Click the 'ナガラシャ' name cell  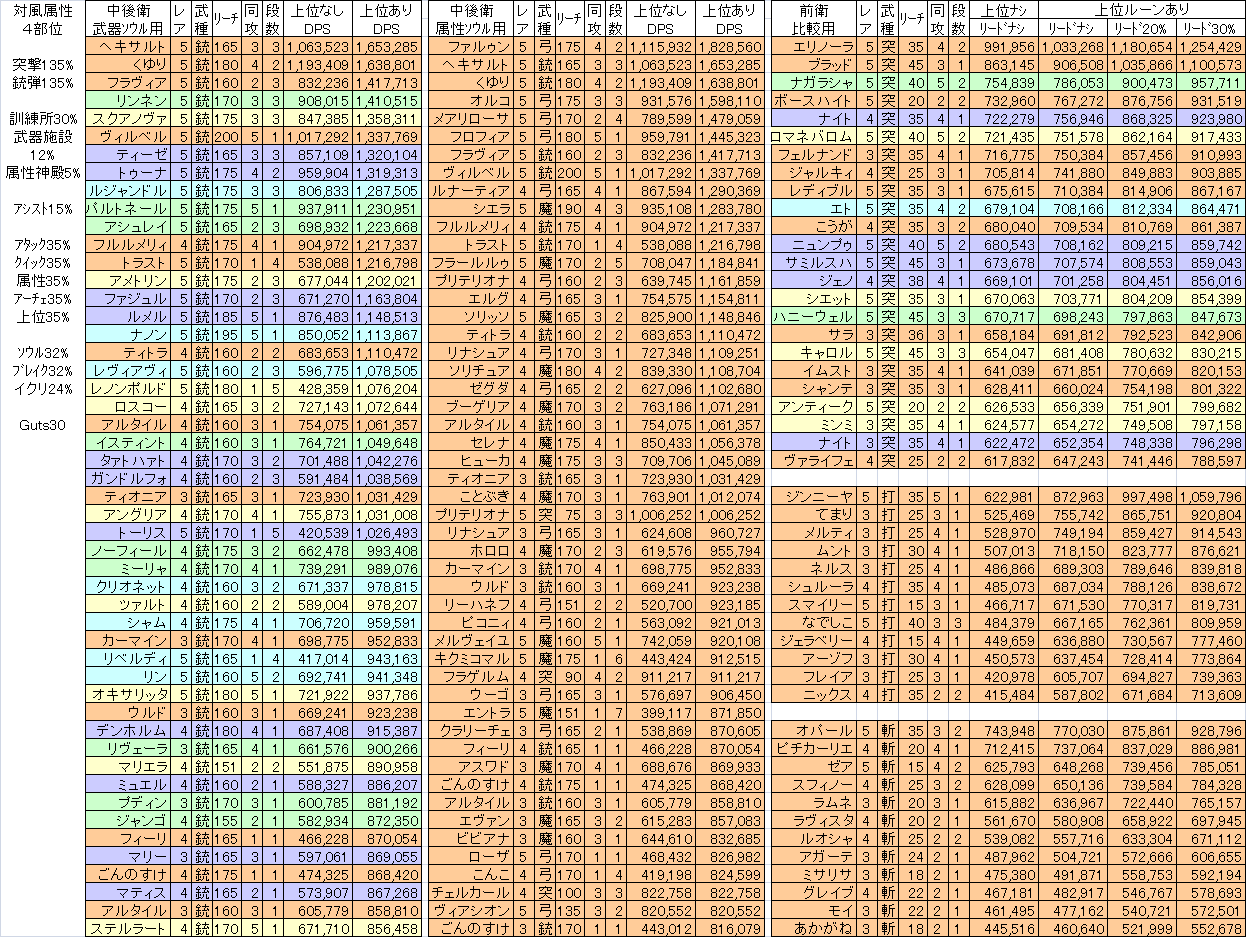[x=814, y=82]
